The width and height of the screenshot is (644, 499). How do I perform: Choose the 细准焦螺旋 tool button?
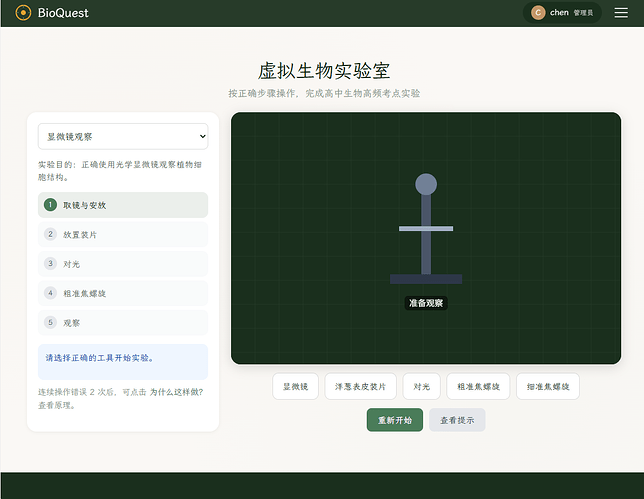coord(548,386)
